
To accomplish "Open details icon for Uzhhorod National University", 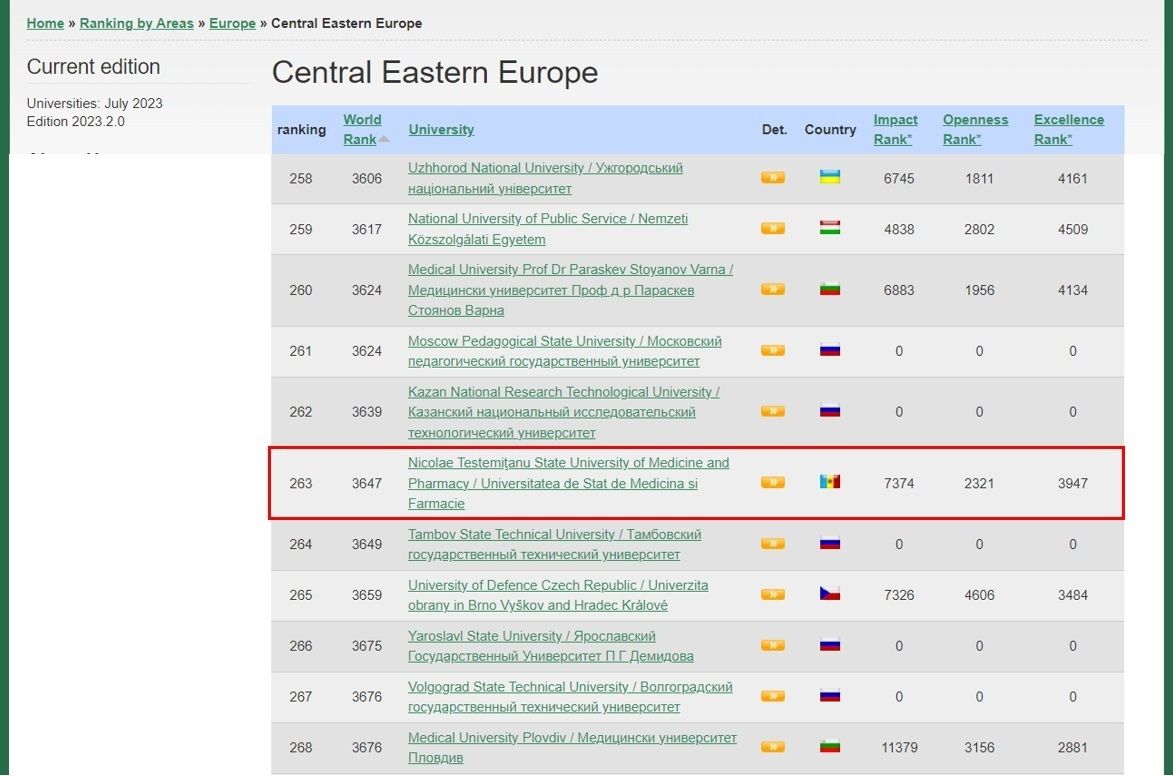I will (x=772, y=178).
